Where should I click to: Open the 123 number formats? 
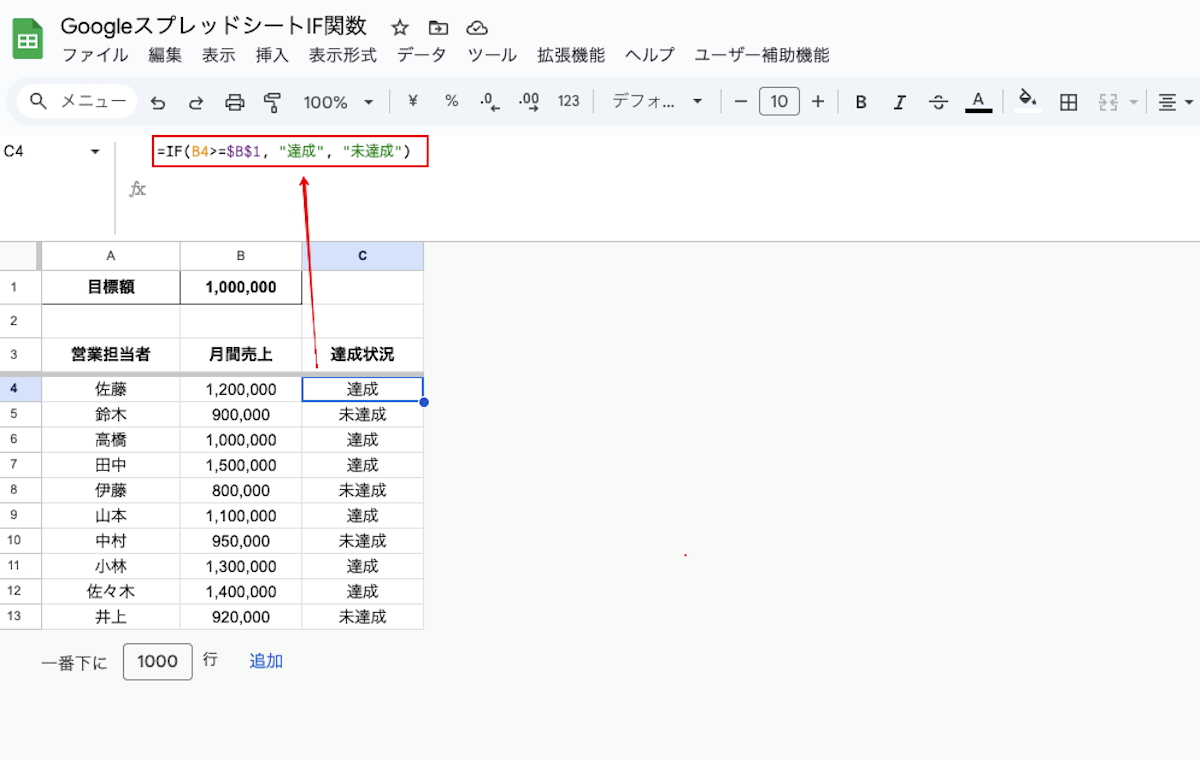click(x=569, y=101)
